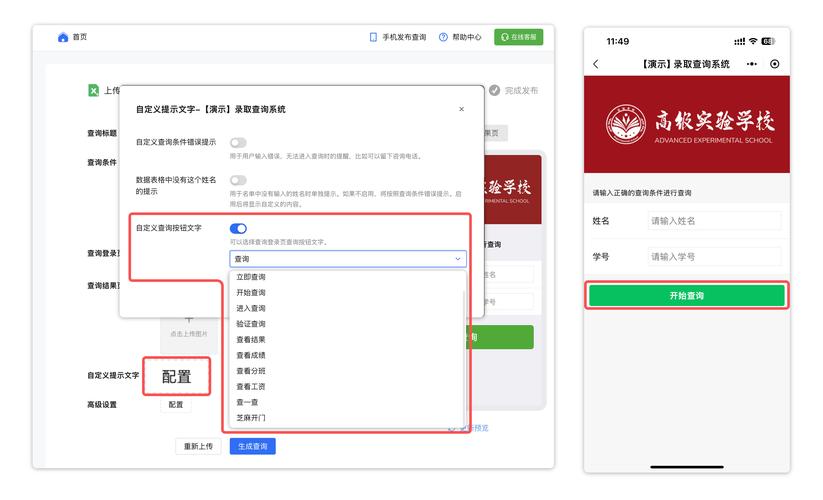Toggle 数据表格中没有这个姓名的提示 switch
Image resolution: width=823 pixels, height=500 pixels.
238,180
